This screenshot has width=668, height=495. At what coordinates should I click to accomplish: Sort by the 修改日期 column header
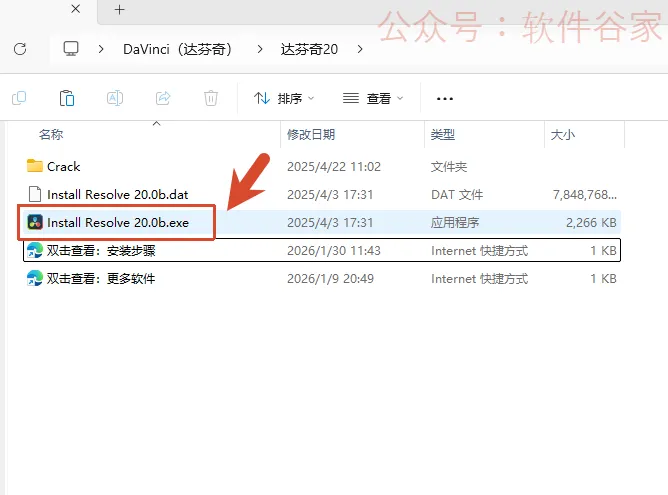coord(311,135)
